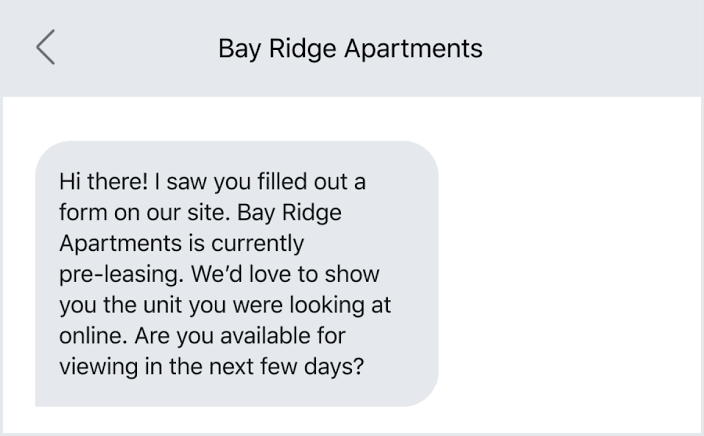704x436 pixels.
Task: Click "Apartments" inside the message bubble
Action: [x=111, y=244]
